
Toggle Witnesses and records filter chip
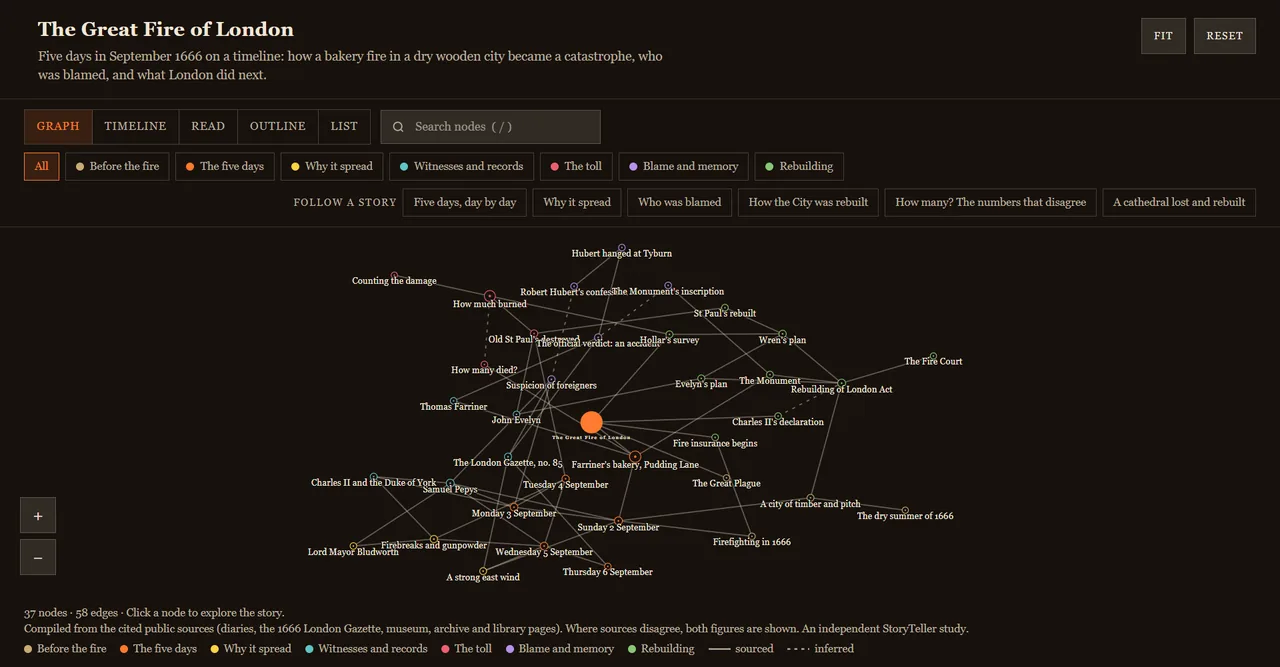(x=461, y=166)
